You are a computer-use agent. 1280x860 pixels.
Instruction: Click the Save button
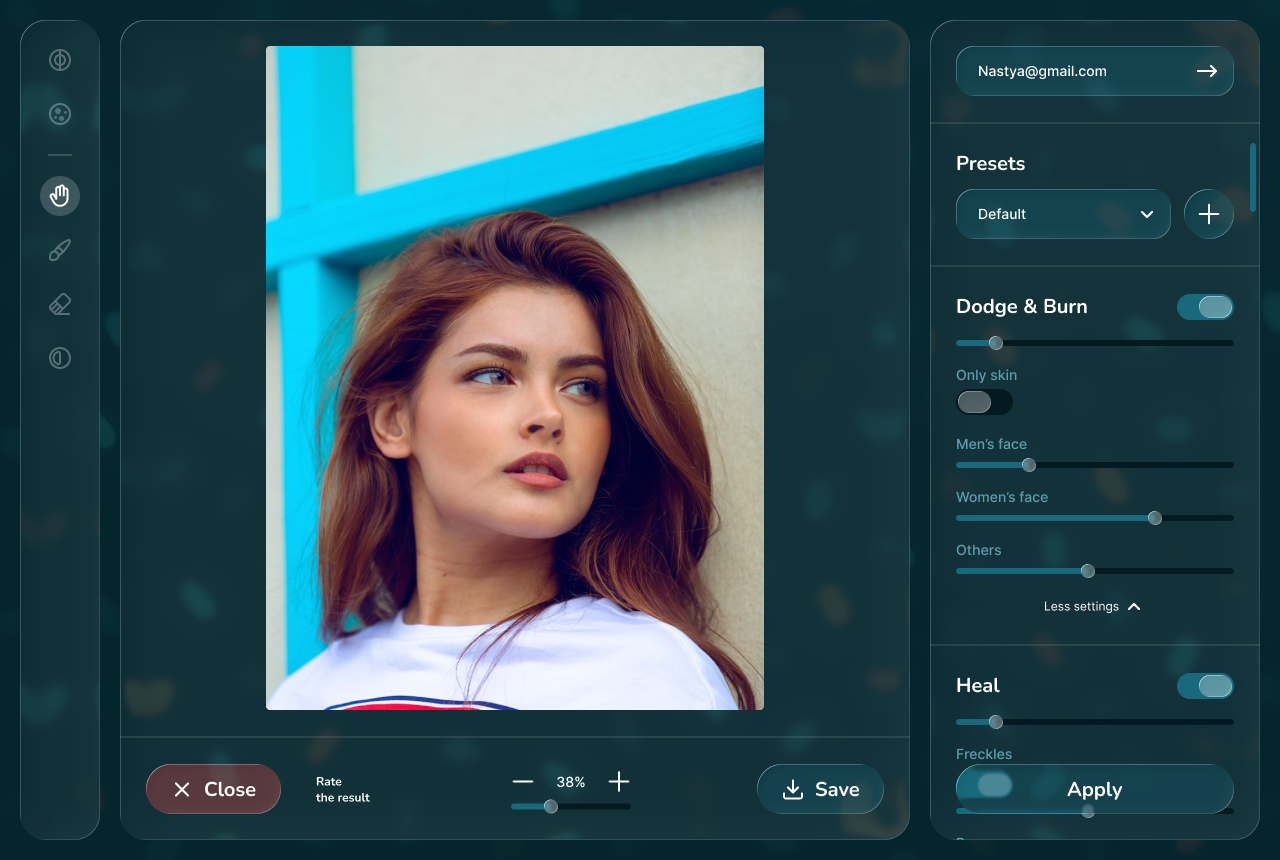point(820,789)
